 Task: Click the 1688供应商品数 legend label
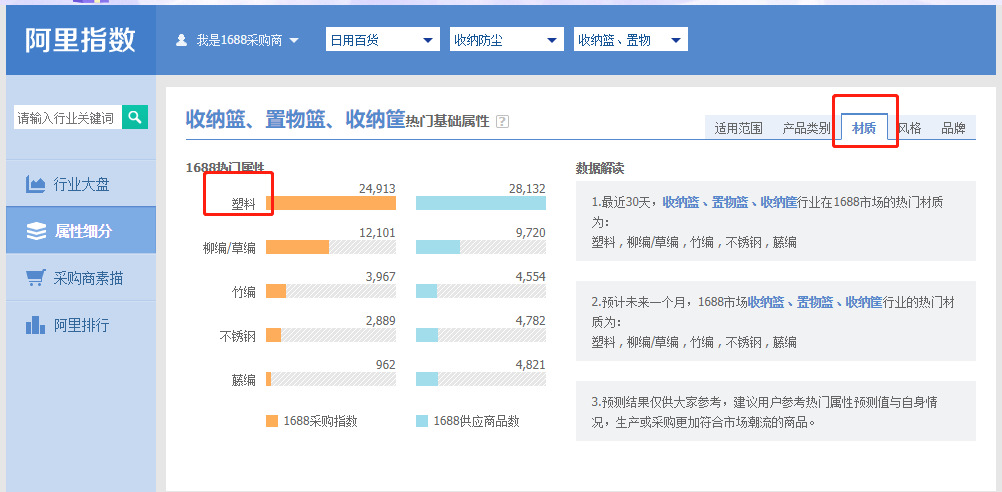point(476,421)
